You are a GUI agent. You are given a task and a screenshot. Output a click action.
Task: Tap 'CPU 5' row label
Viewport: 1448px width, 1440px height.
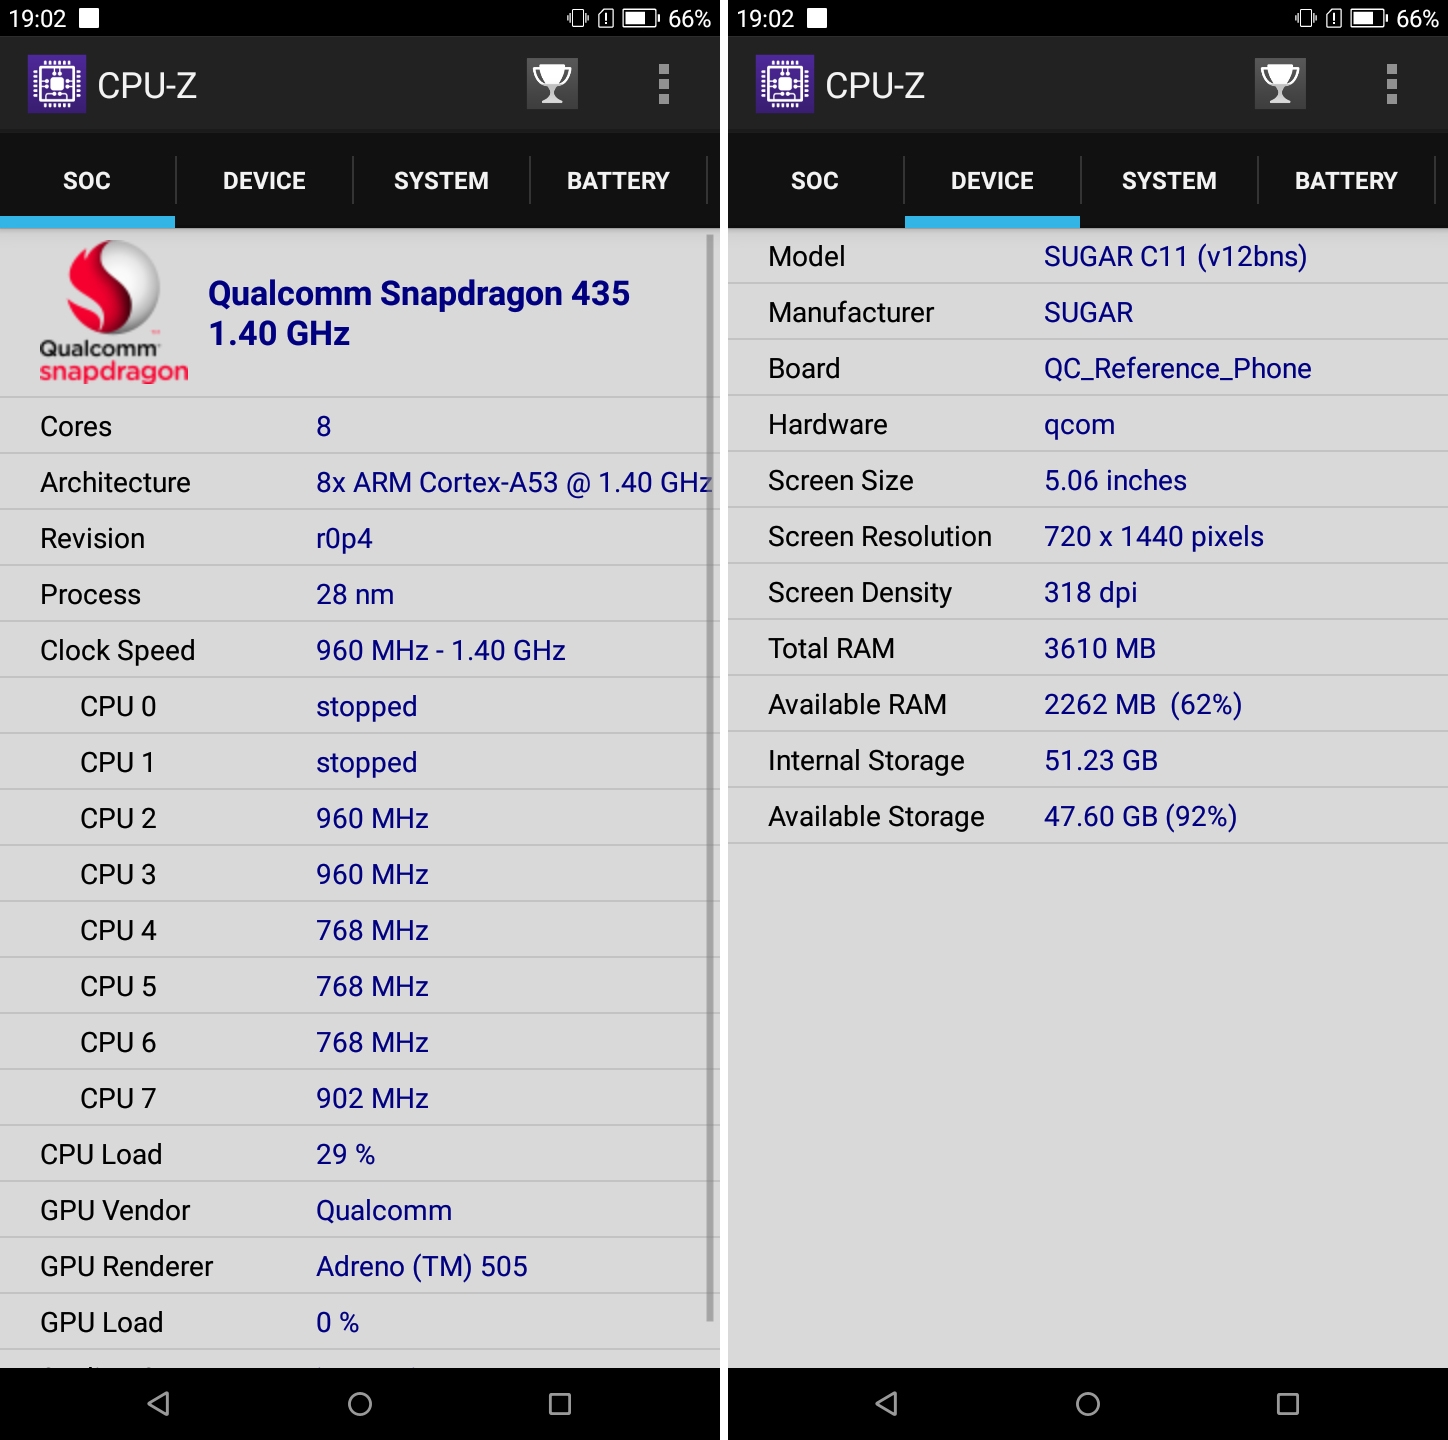pos(118,987)
